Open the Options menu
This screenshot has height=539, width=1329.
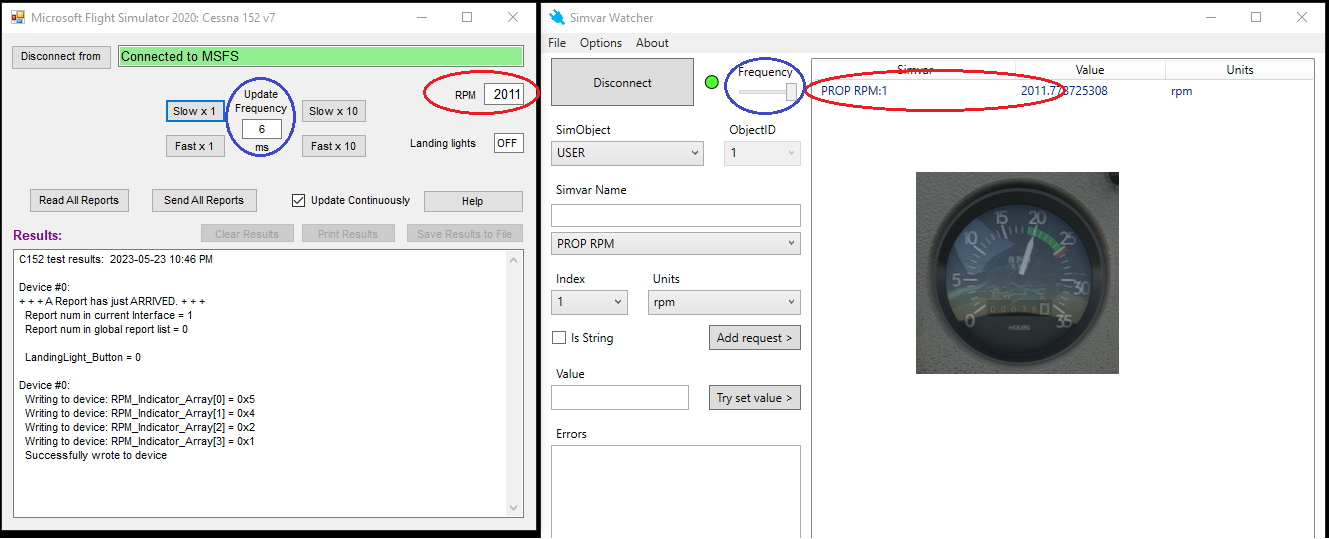click(601, 43)
